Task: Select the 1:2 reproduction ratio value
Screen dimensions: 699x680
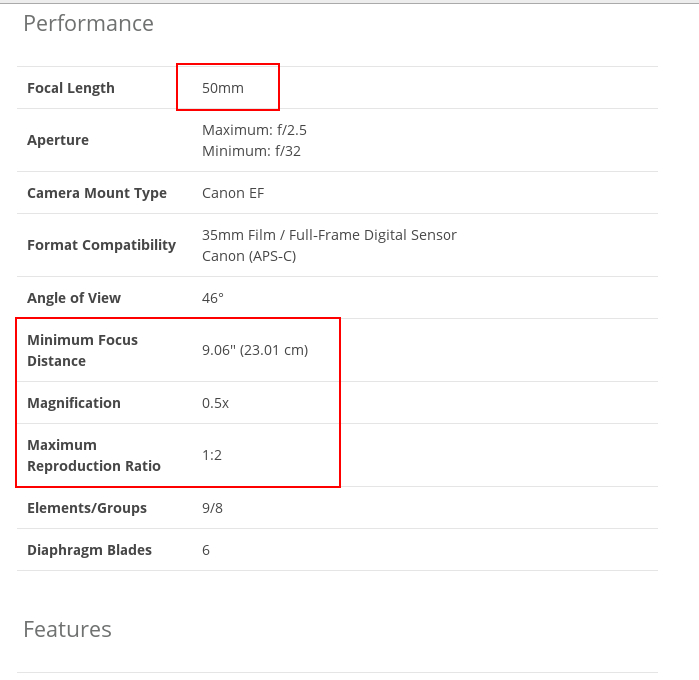Action: point(212,455)
